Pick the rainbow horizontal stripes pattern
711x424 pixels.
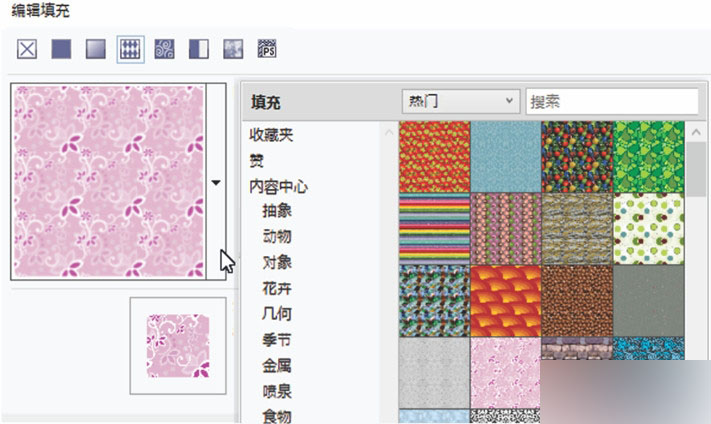(x=434, y=229)
